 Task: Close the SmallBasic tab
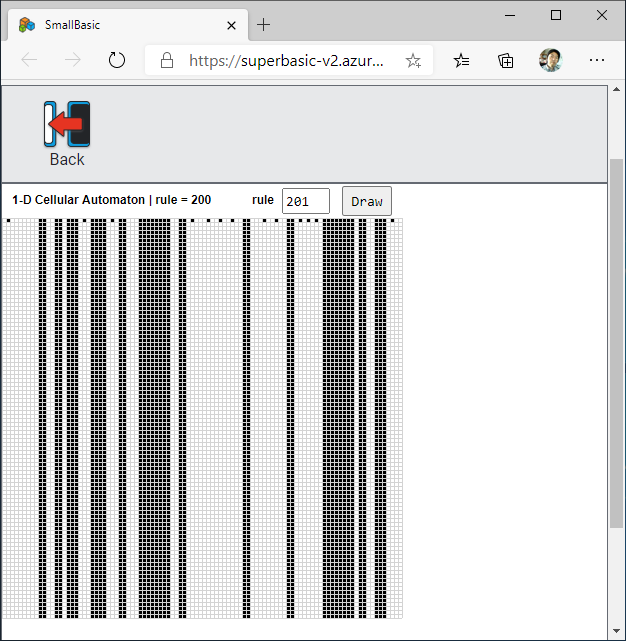pyautogui.click(x=231, y=25)
